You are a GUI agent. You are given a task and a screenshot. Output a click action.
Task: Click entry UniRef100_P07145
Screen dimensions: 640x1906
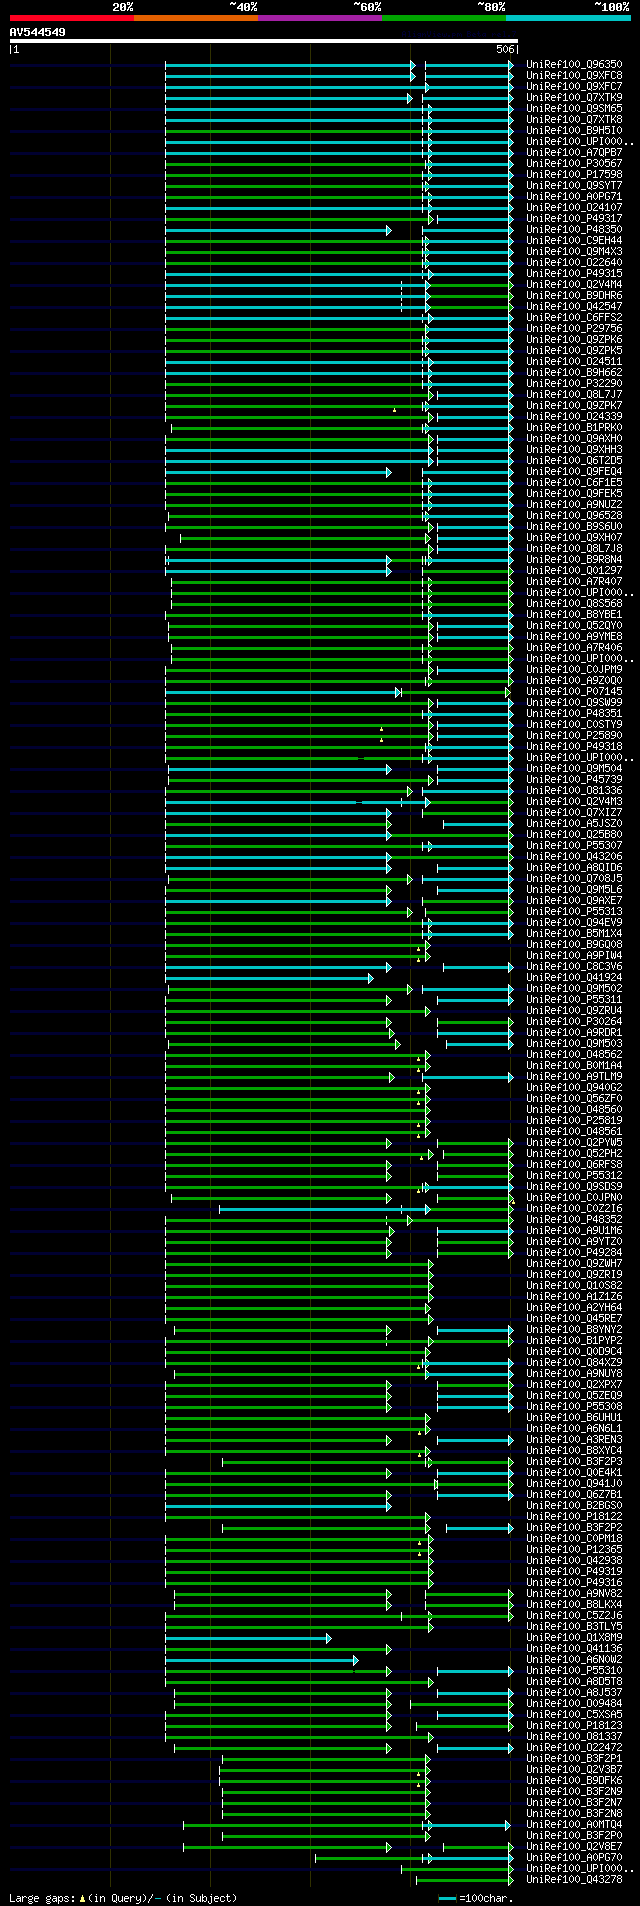point(574,691)
